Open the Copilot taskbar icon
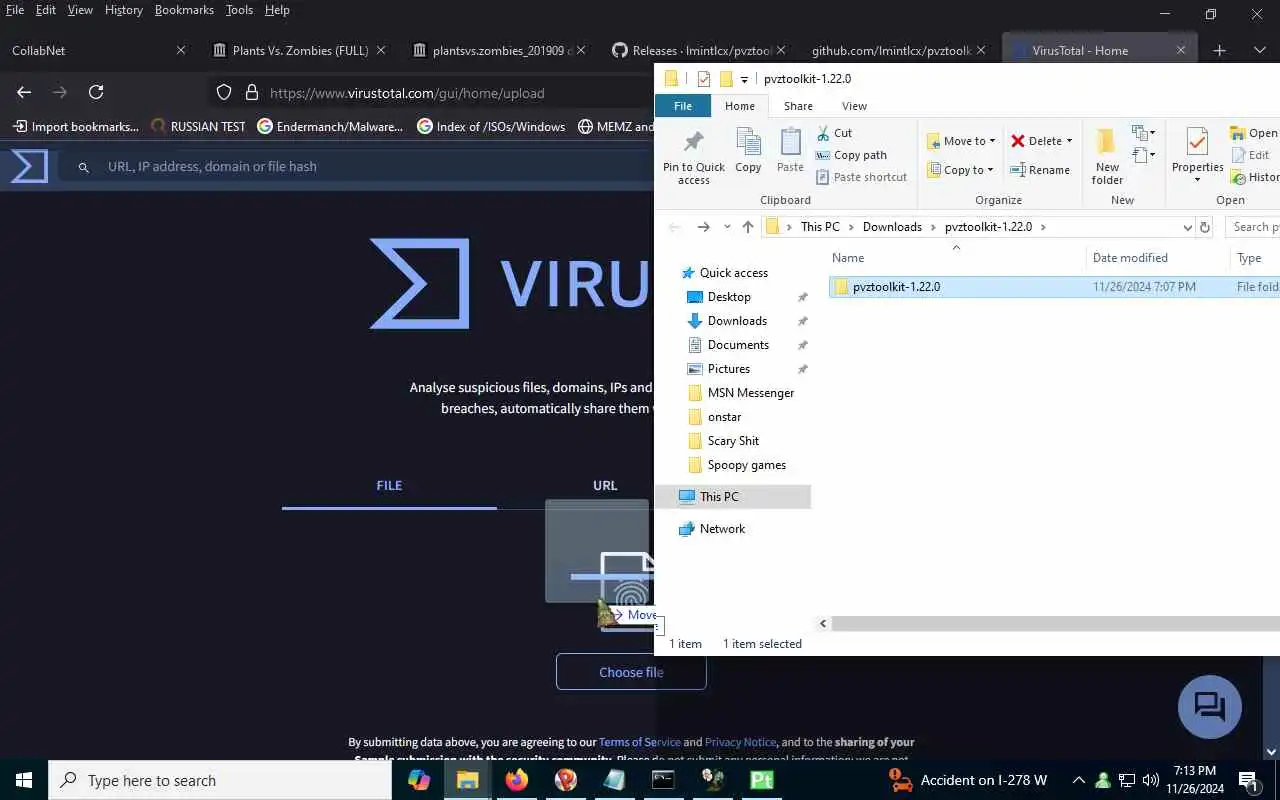The height and width of the screenshot is (800, 1280). coord(418,780)
